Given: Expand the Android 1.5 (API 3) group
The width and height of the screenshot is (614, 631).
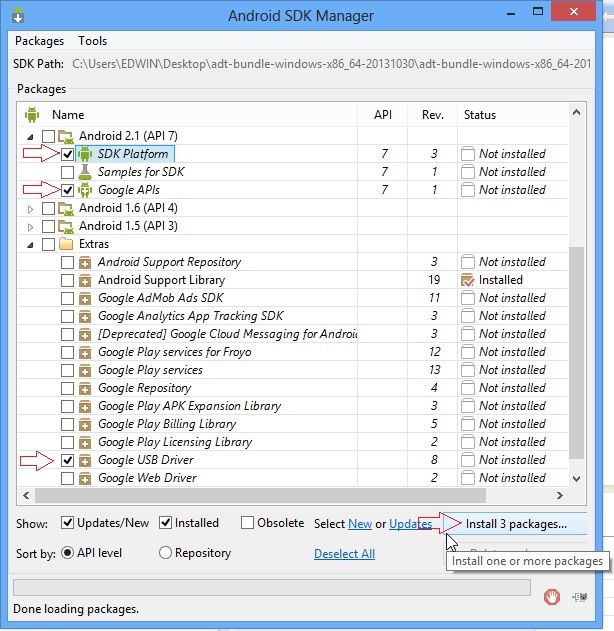Looking at the screenshot, I should (x=30, y=227).
